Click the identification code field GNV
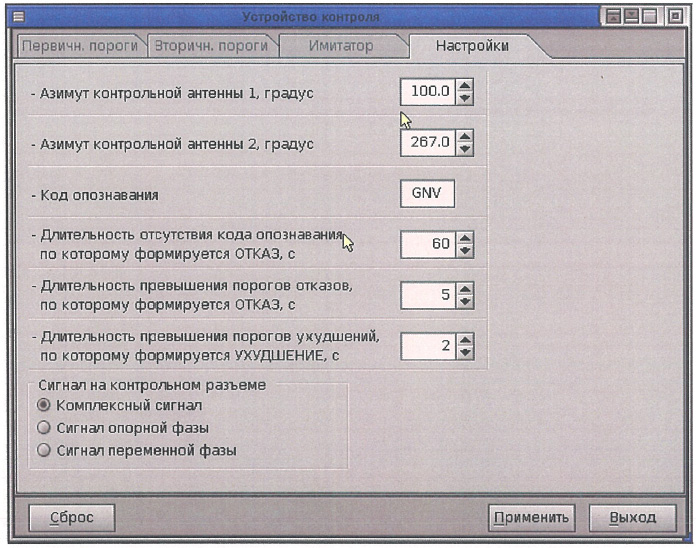Screen dimensions: 696x548 tap(427, 193)
